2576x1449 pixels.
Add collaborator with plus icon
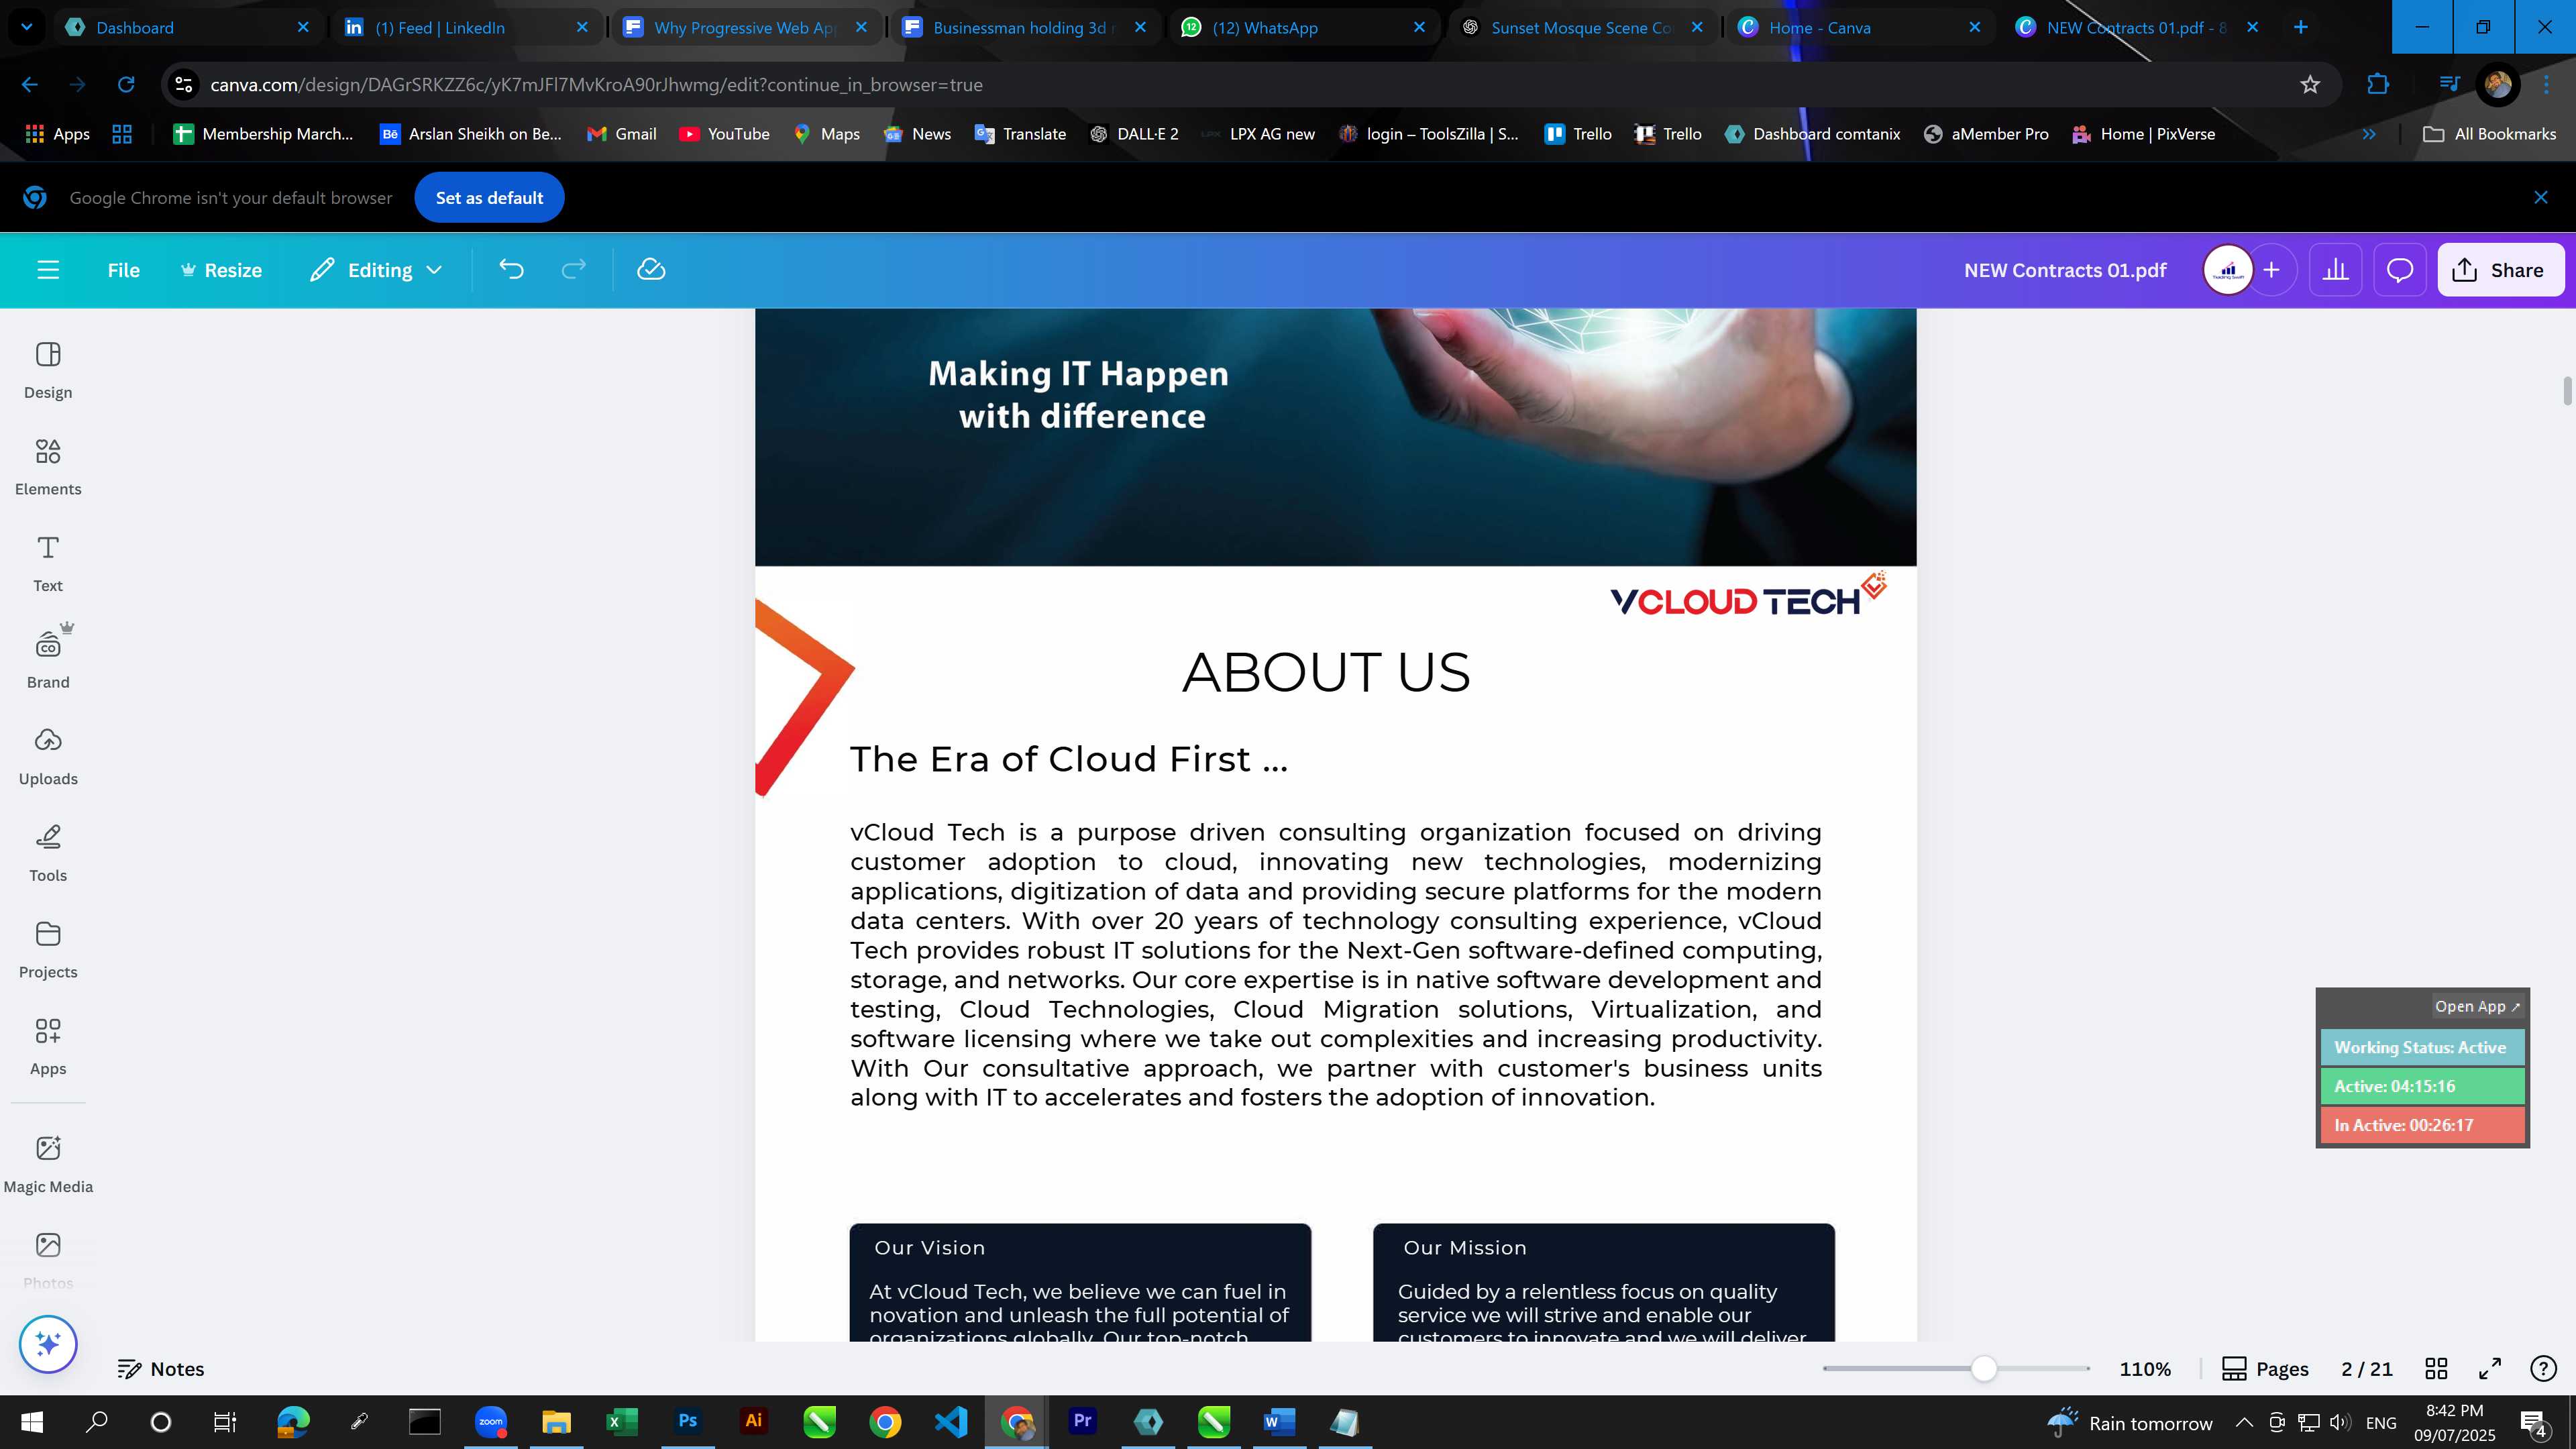[2272, 270]
